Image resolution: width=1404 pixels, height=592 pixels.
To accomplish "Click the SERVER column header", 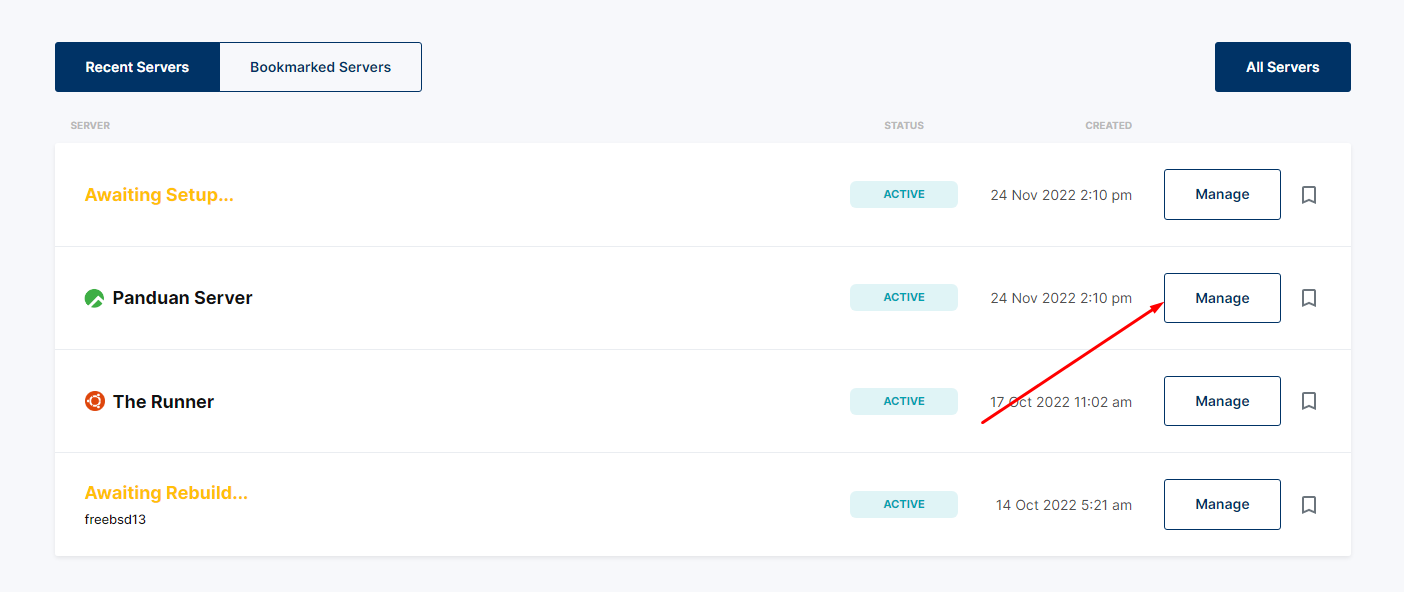I will (x=90, y=125).
